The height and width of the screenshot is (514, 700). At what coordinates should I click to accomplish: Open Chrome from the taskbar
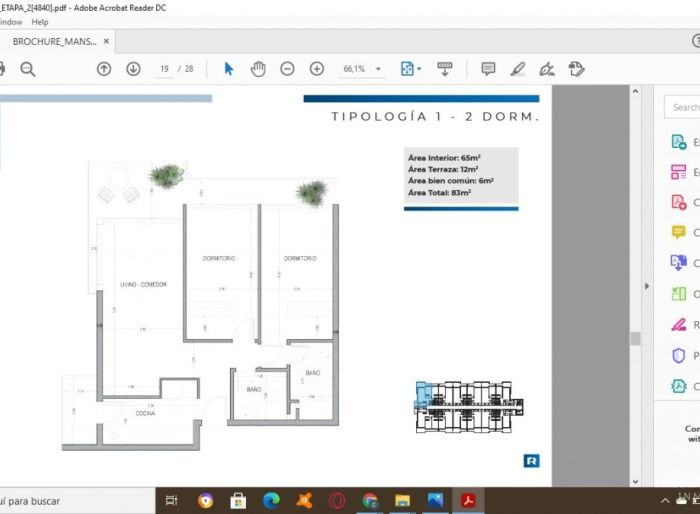pyautogui.click(x=370, y=501)
